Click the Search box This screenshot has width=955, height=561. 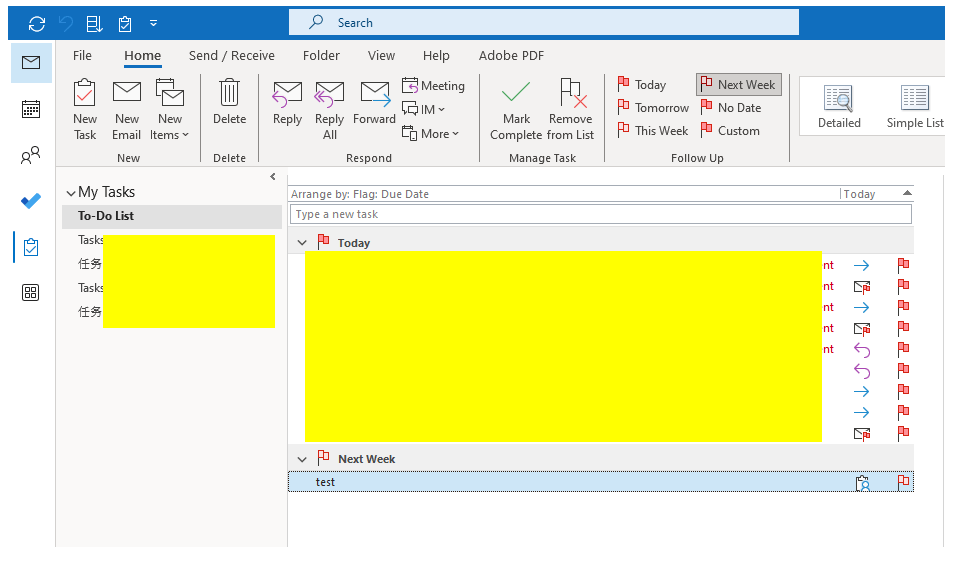point(543,23)
